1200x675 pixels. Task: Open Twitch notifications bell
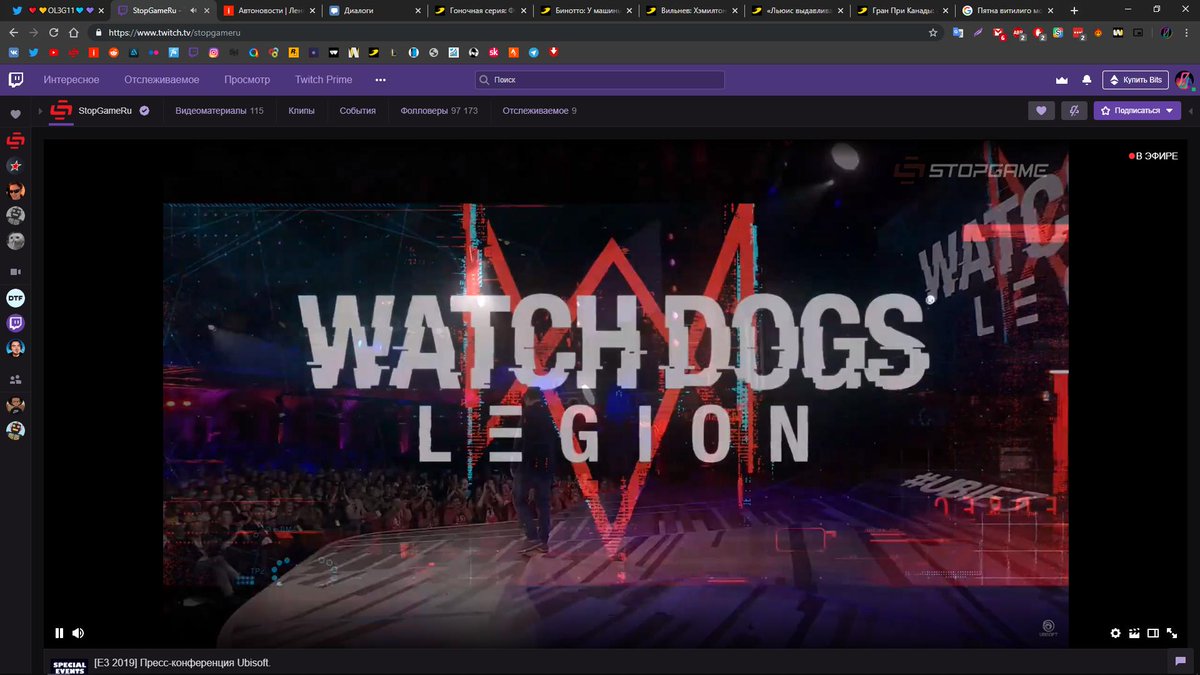pos(1087,80)
